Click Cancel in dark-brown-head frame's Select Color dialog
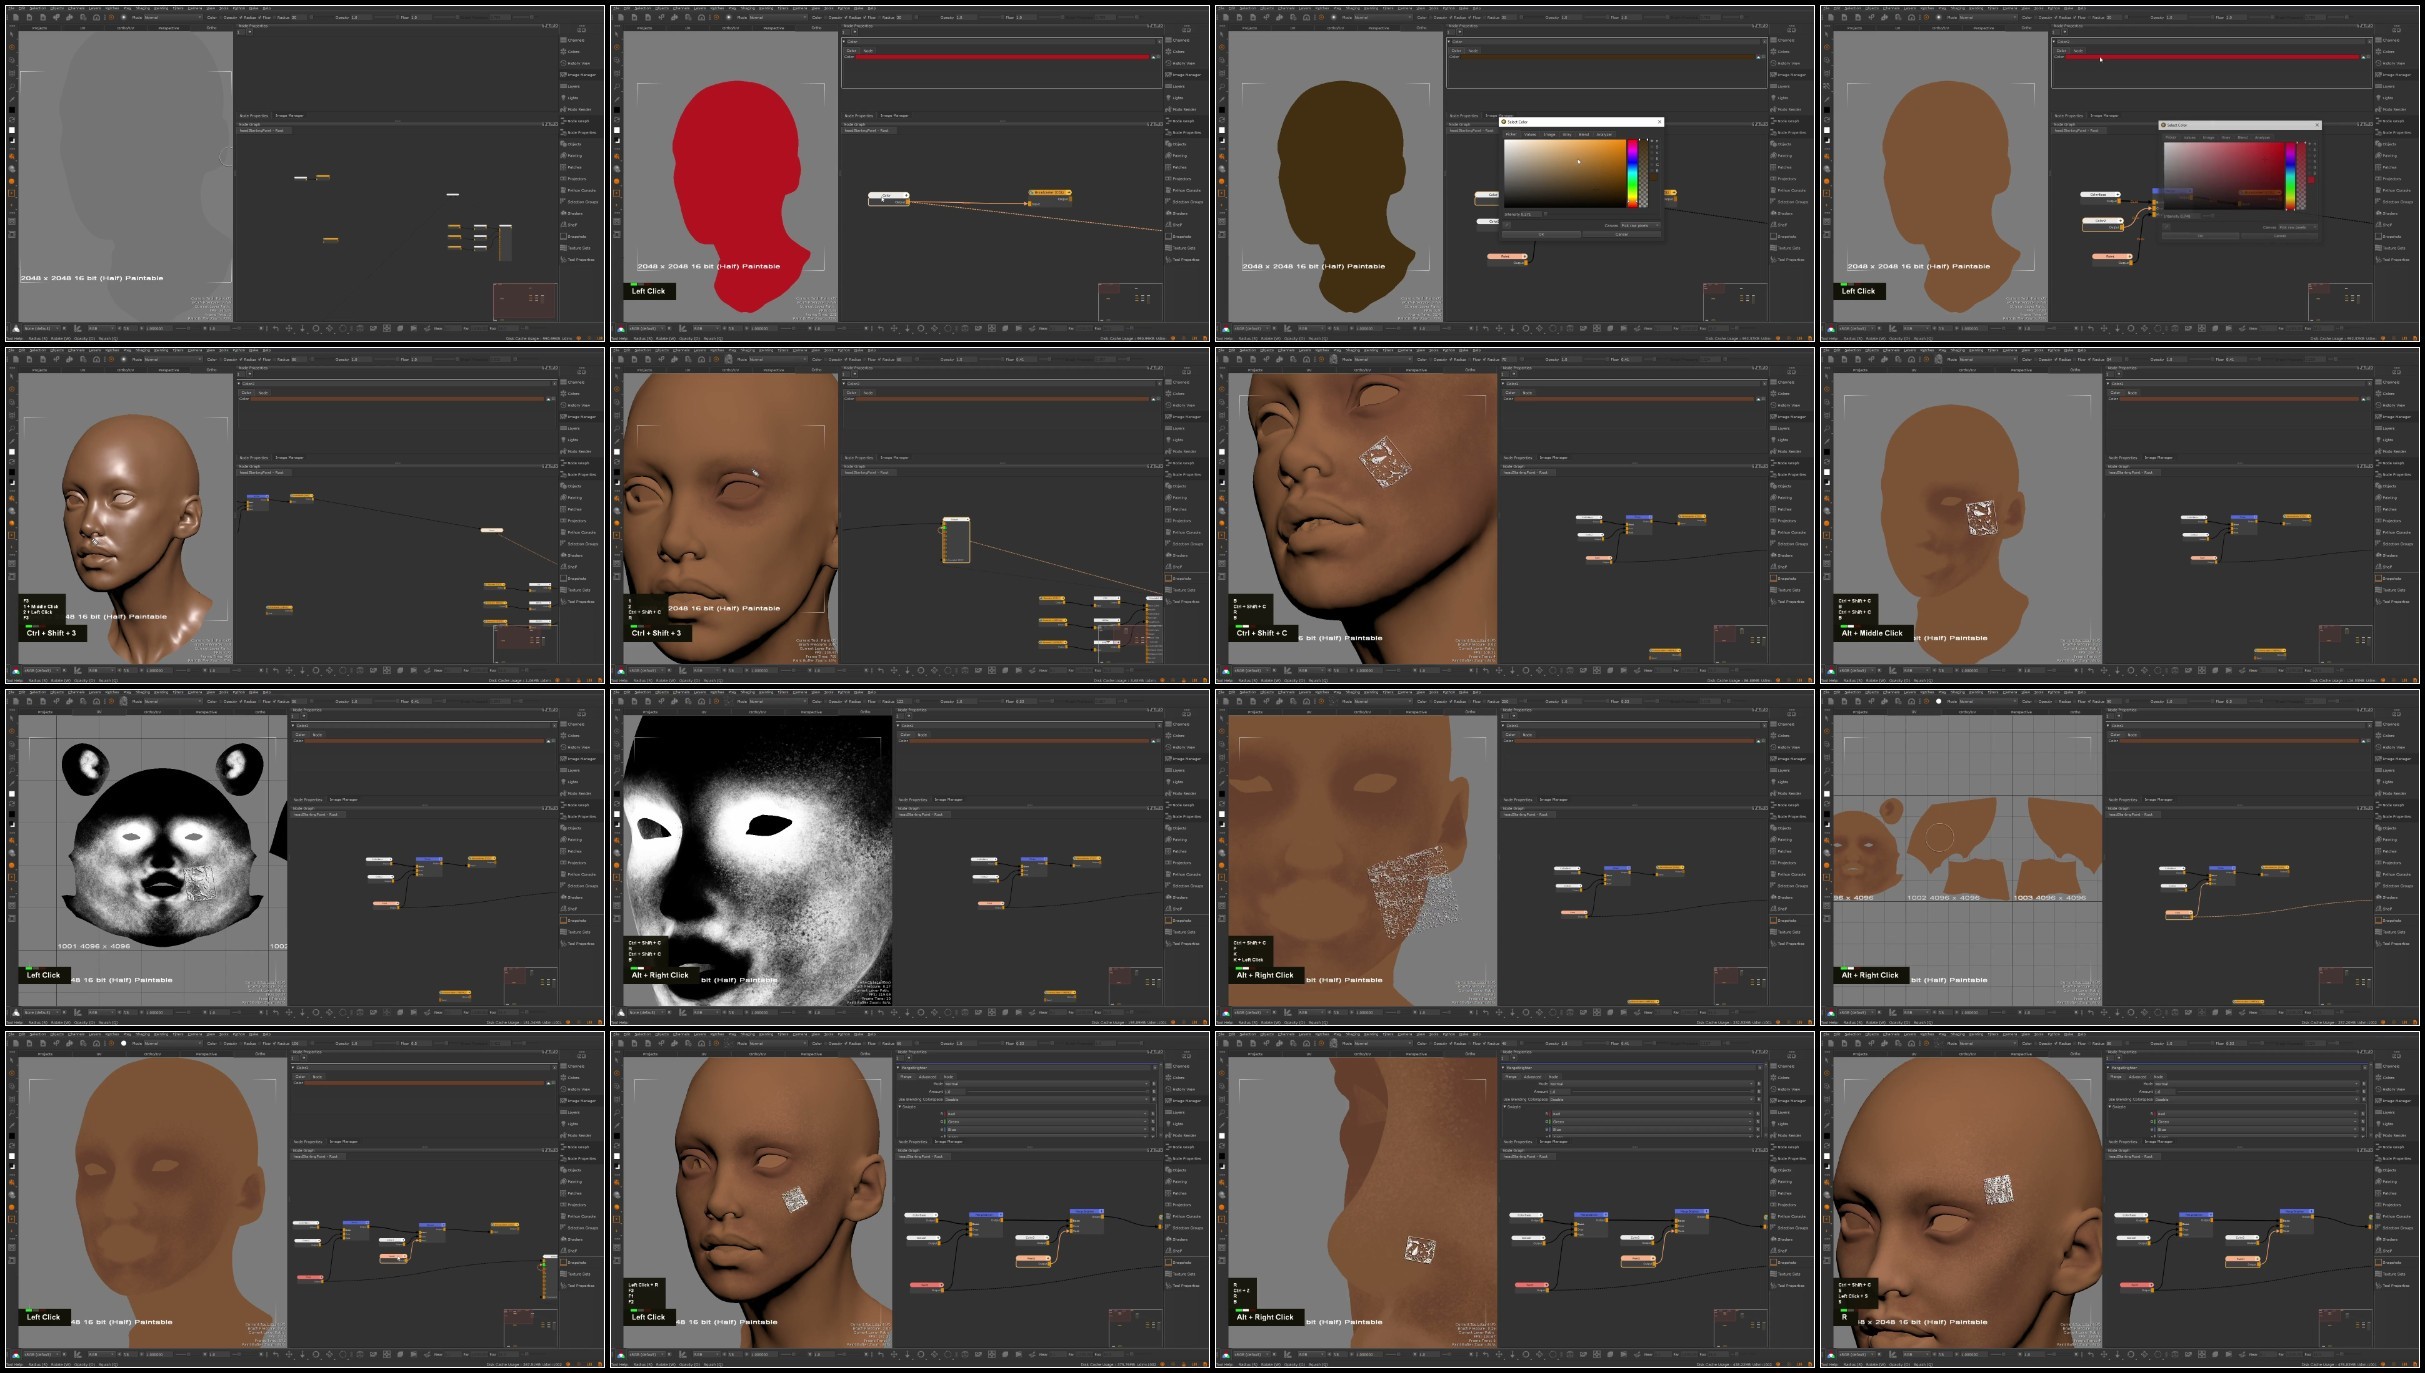 pyautogui.click(x=1622, y=235)
